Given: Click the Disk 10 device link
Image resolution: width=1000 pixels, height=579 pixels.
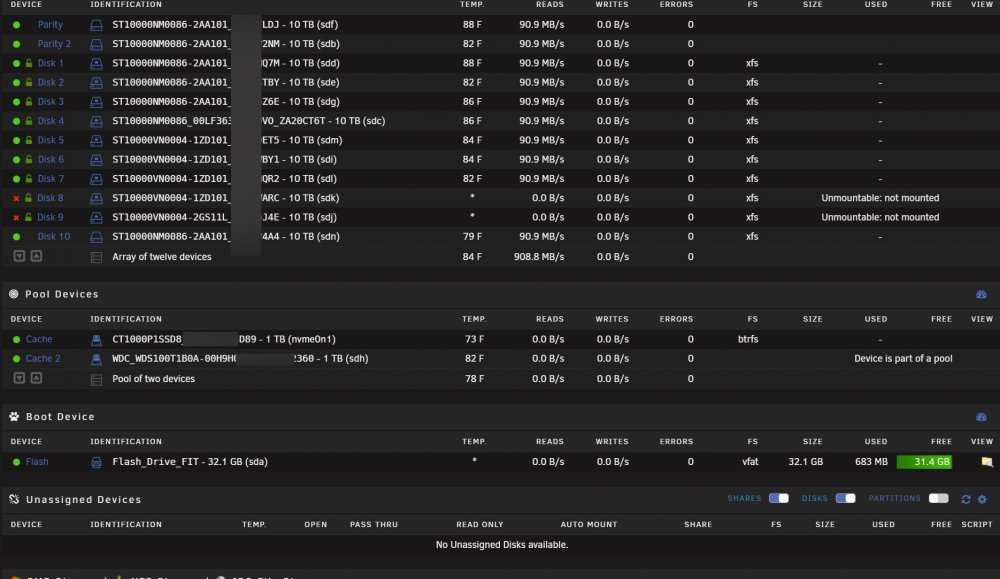Looking at the screenshot, I should (x=54, y=237).
